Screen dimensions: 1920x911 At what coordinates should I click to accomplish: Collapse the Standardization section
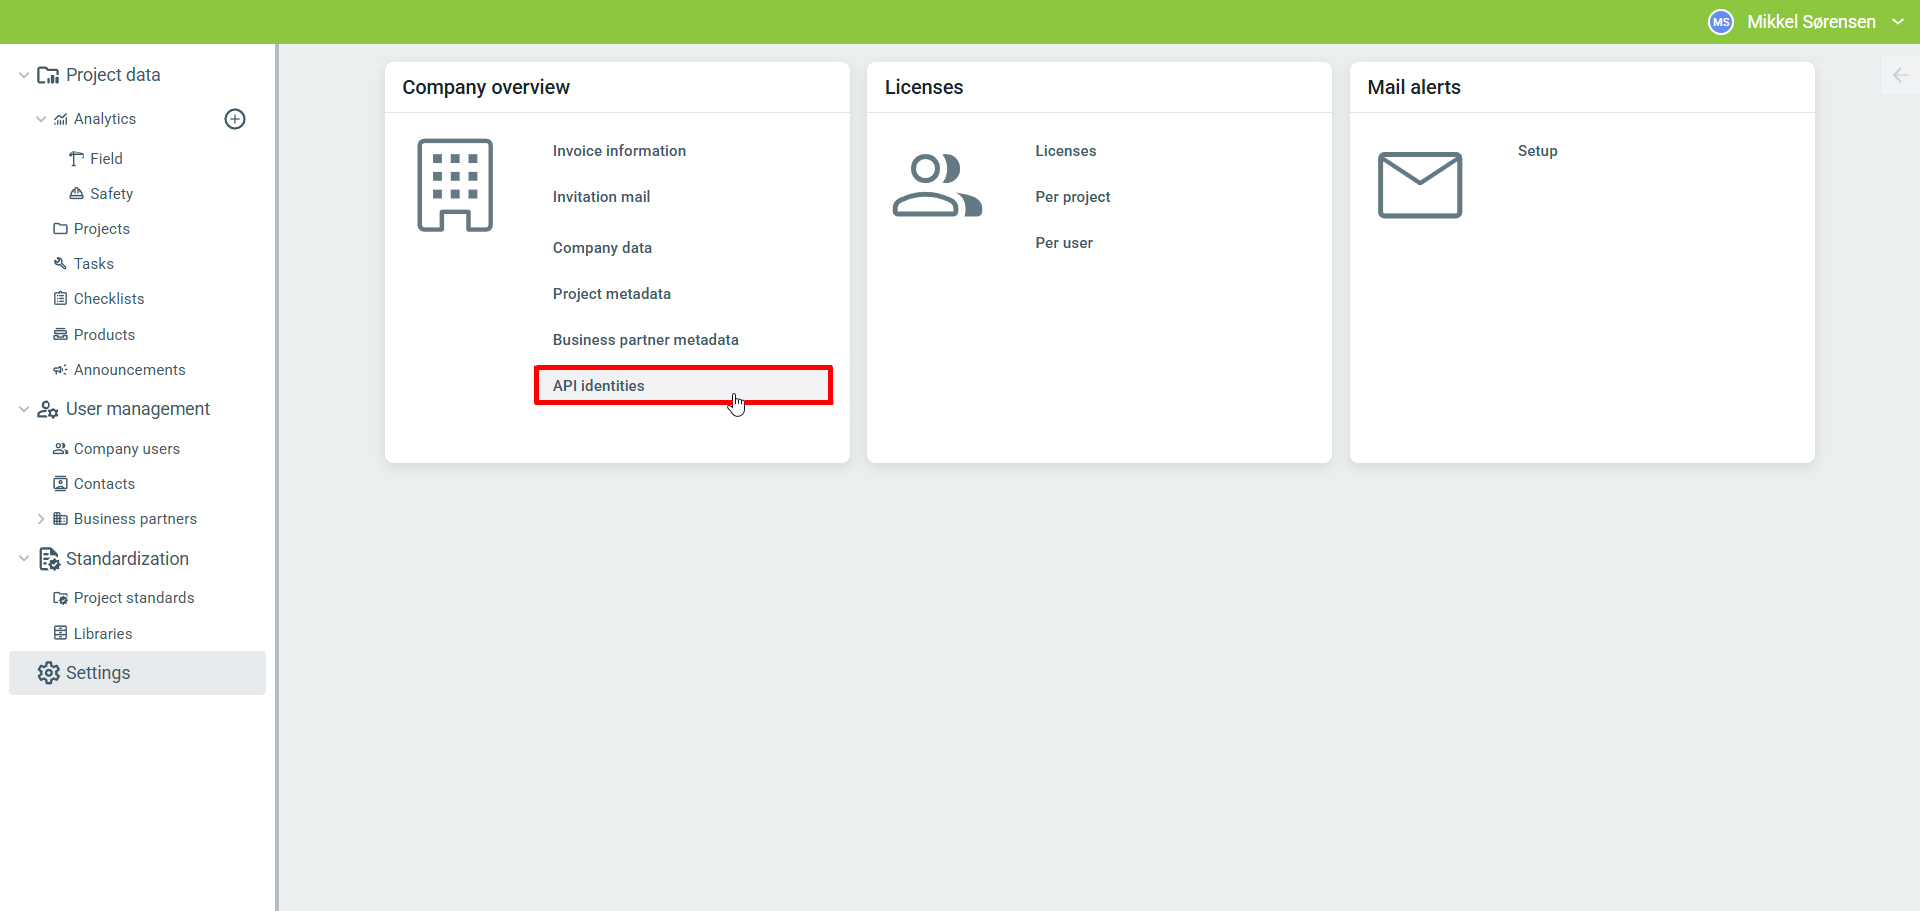(x=24, y=559)
